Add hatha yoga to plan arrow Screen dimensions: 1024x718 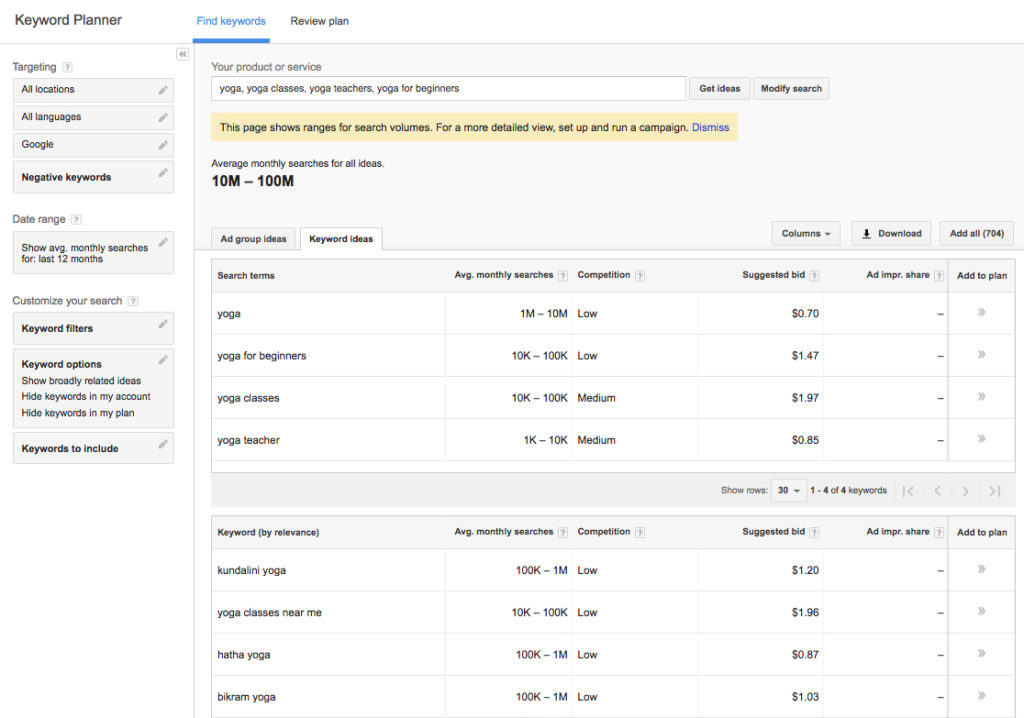981,653
